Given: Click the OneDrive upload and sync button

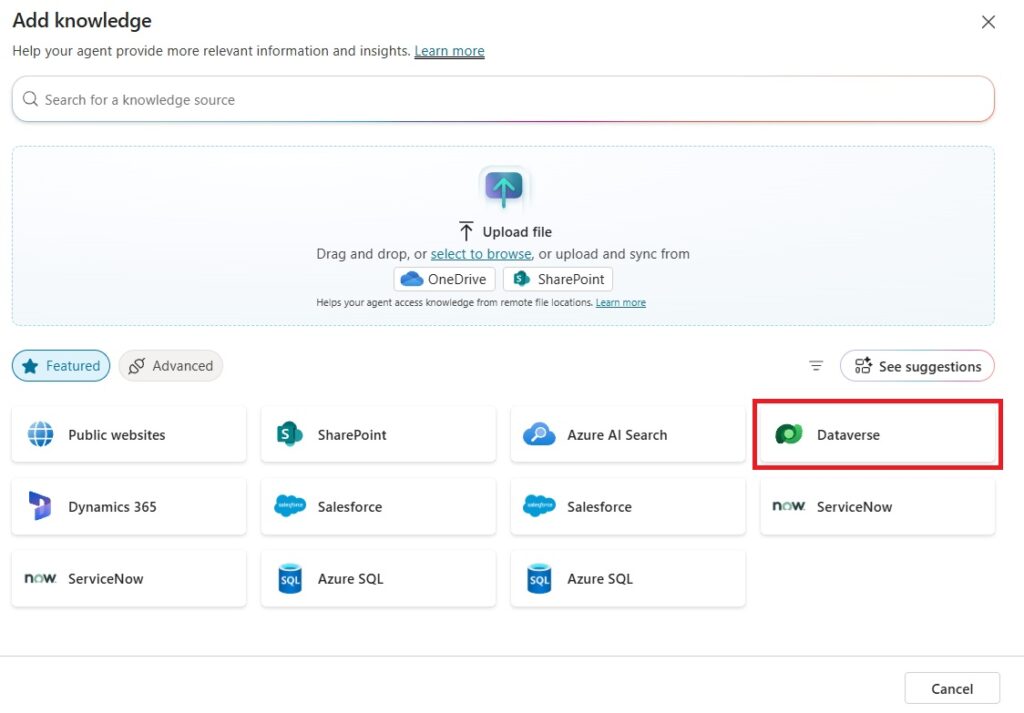Looking at the screenshot, I should (444, 279).
